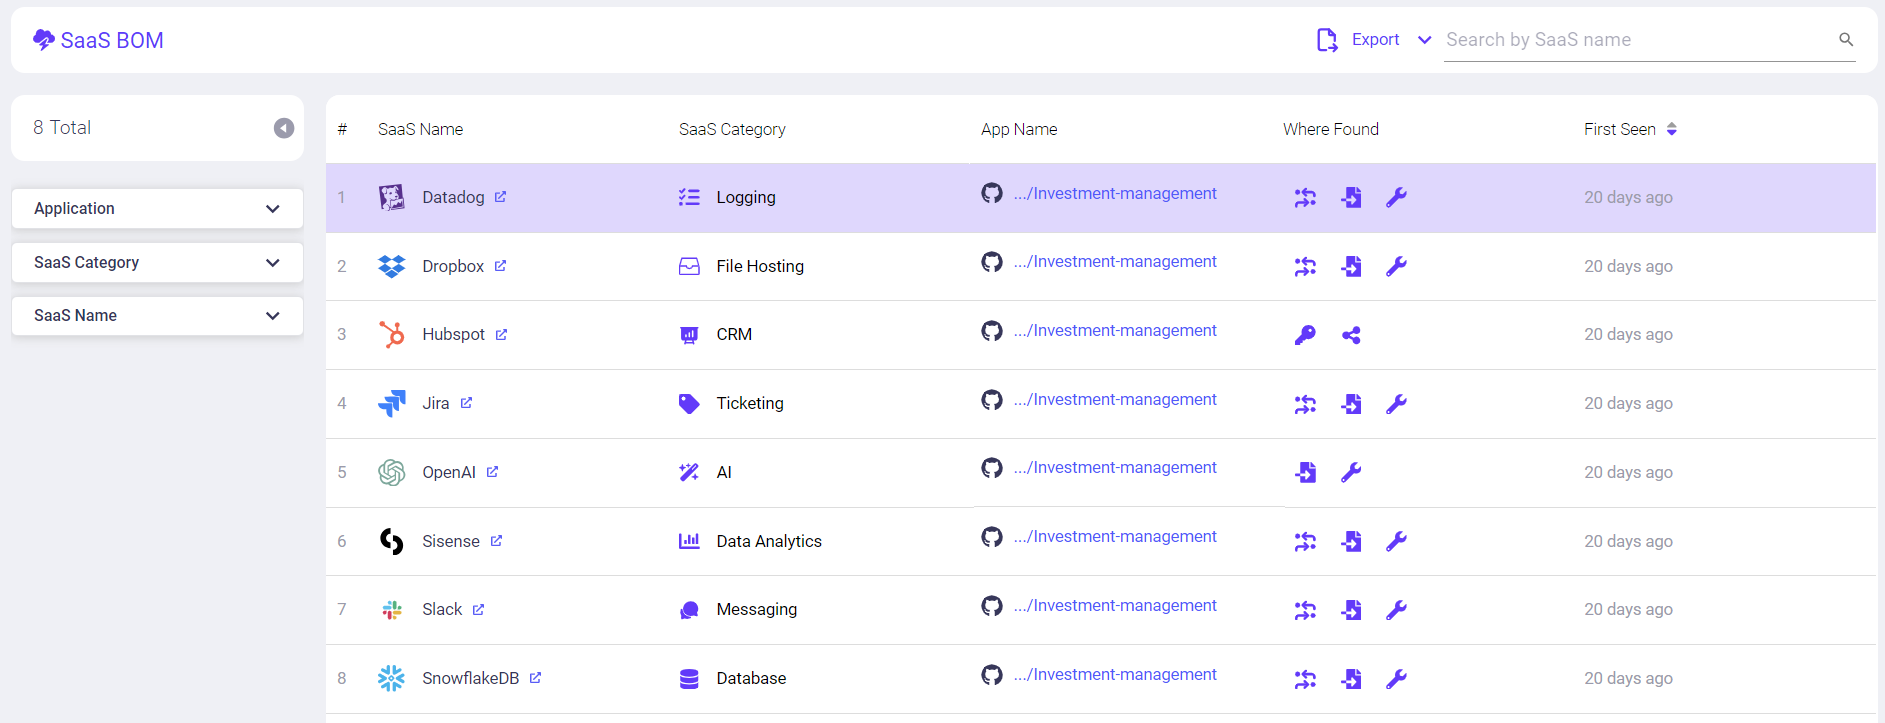Click the Export button
Image resolution: width=1885 pixels, height=723 pixels.
click(1358, 40)
